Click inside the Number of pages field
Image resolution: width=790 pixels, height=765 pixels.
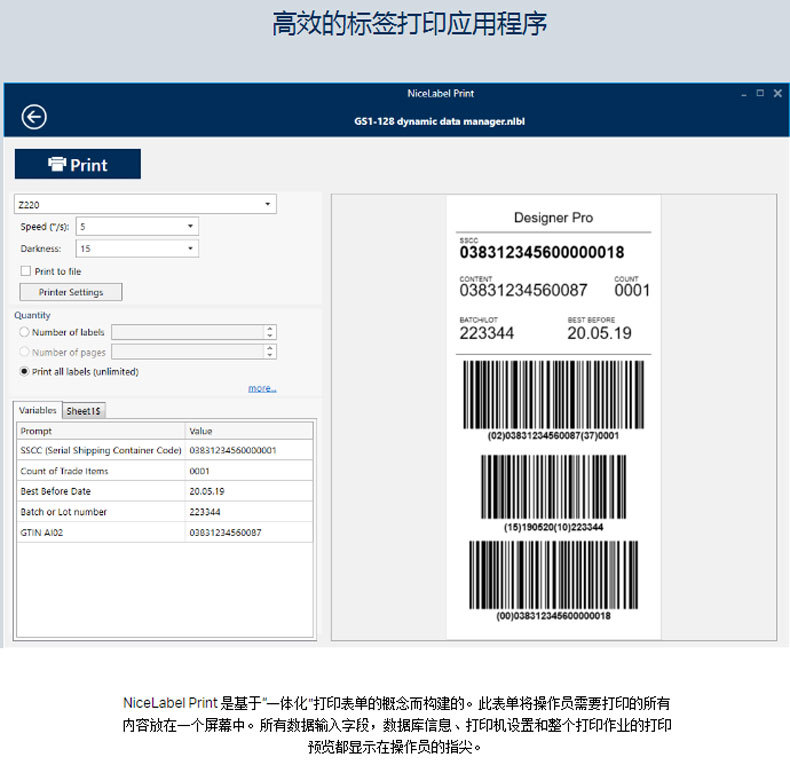click(187, 351)
